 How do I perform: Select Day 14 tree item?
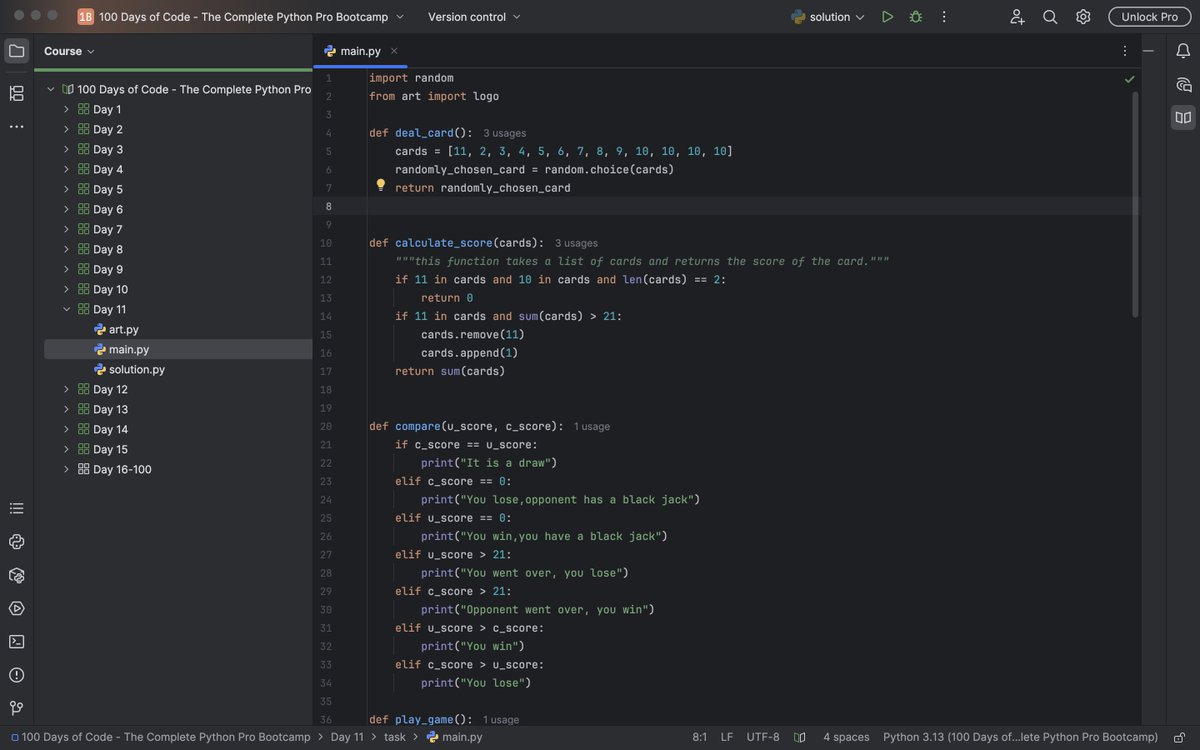tap(110, 429)
